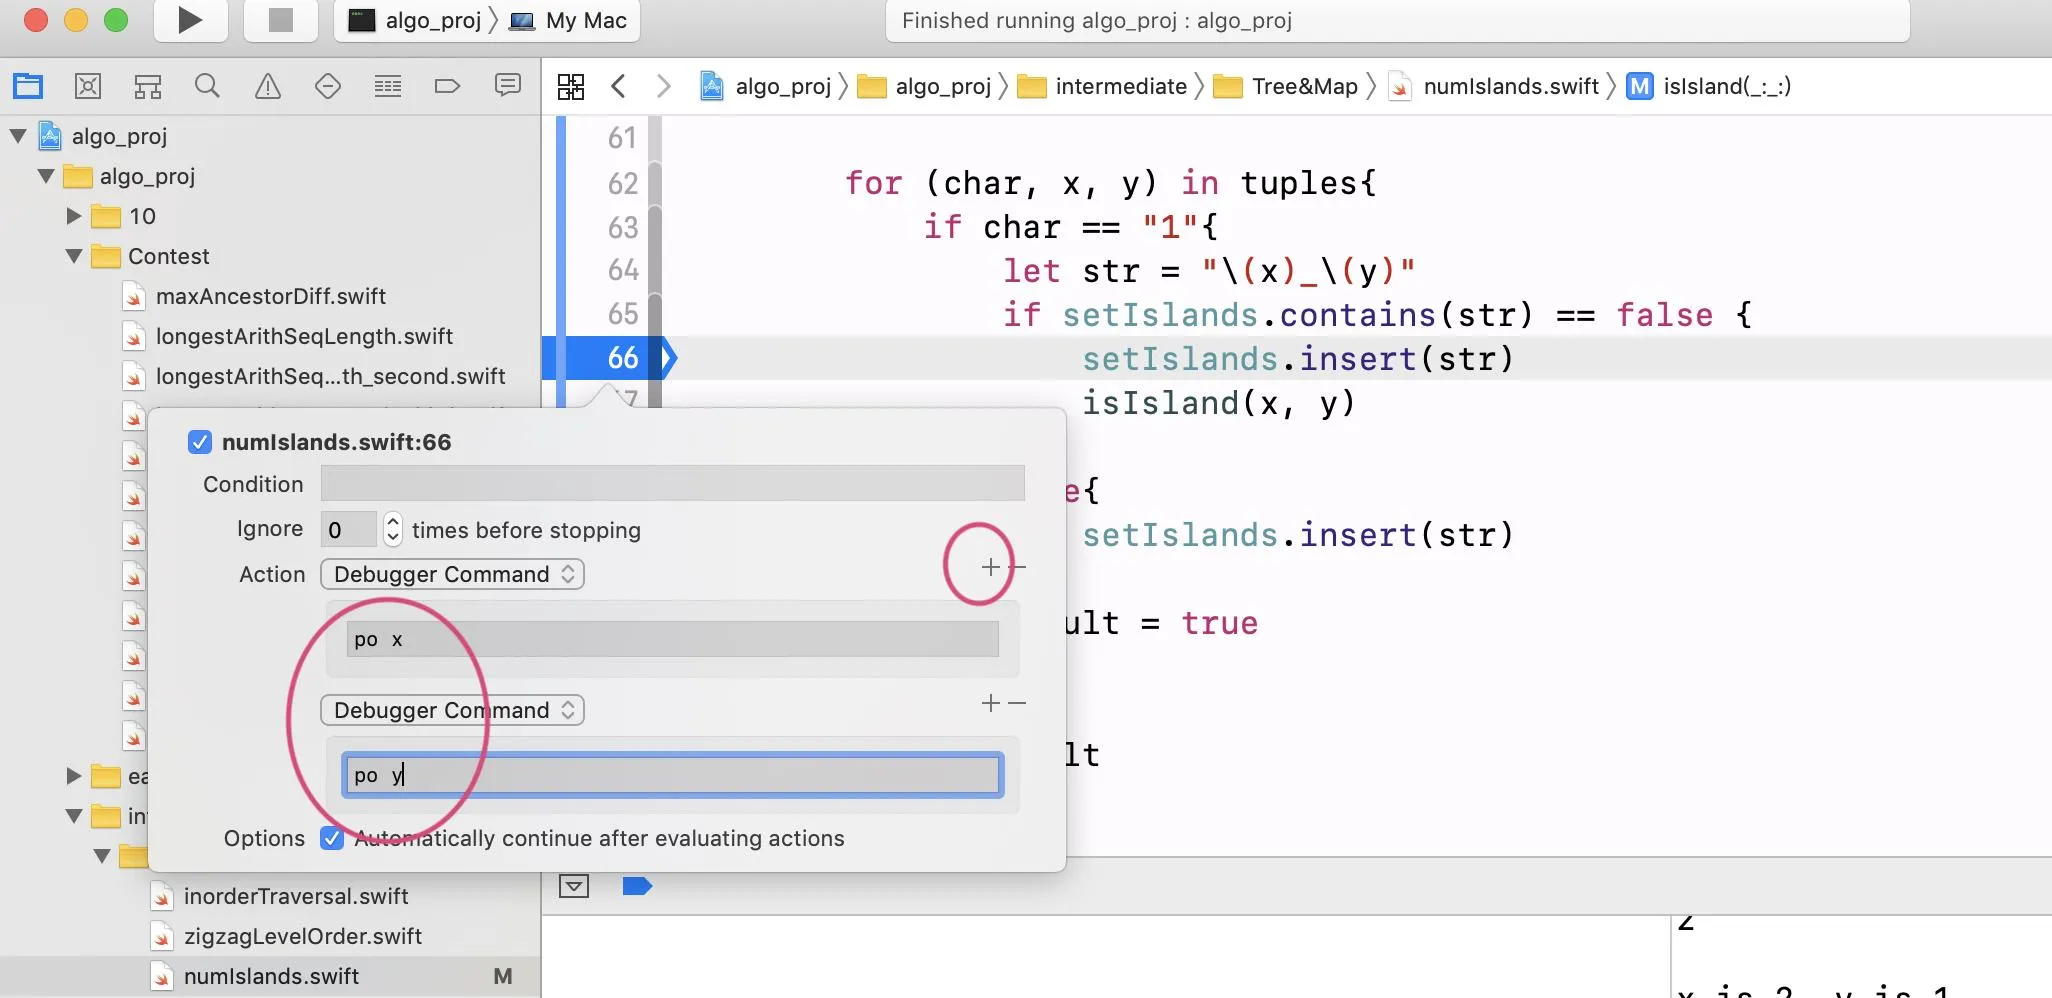2052x998 pixels.
Task: Click line number 63 in the gutter
Action: 622,227
